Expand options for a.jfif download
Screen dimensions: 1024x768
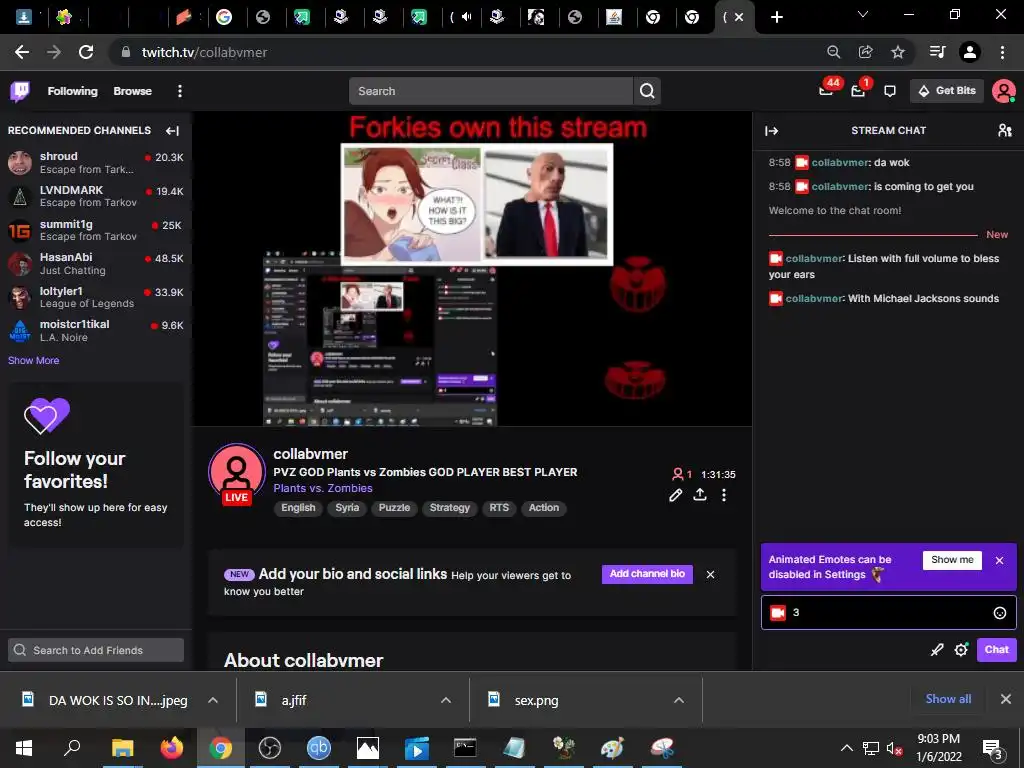[x=446, y=700]
